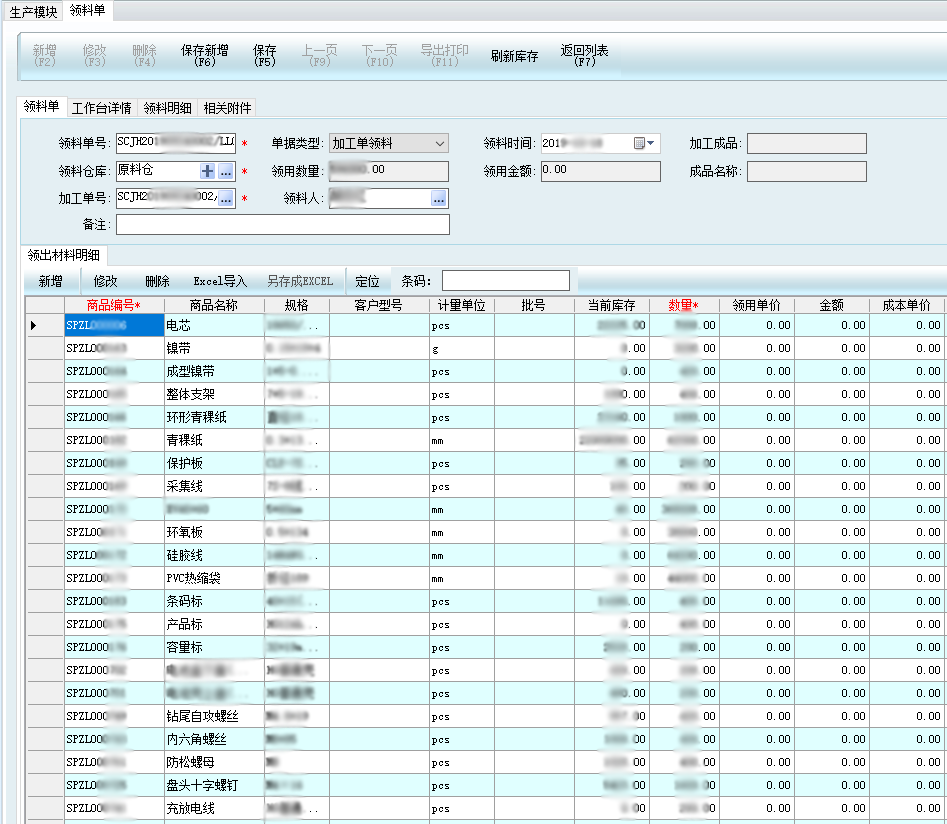This screenshot has width=947, height=824.
Task: Click the 客户型号 column header
Action: click(x=379, y=306)
